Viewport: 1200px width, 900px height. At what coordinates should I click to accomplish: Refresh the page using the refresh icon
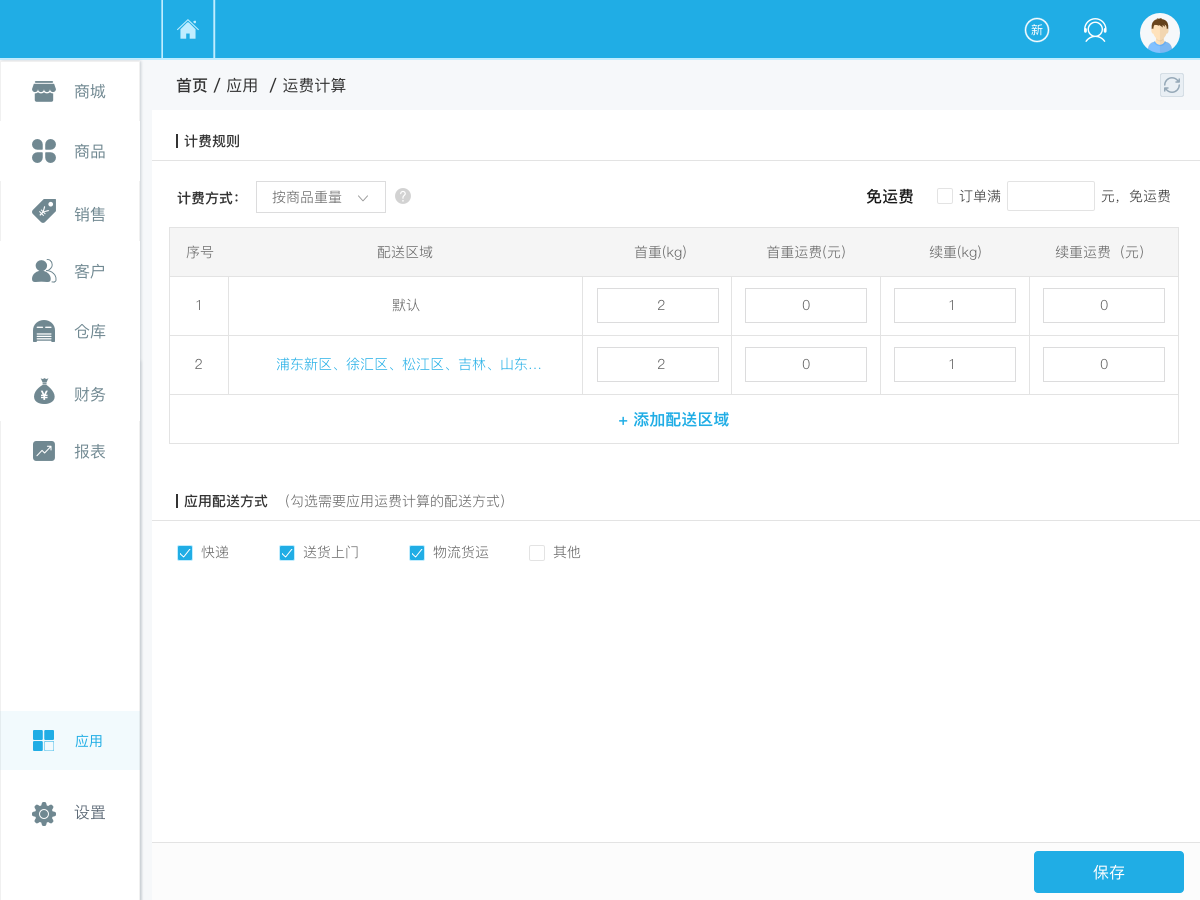point(1171,85)
